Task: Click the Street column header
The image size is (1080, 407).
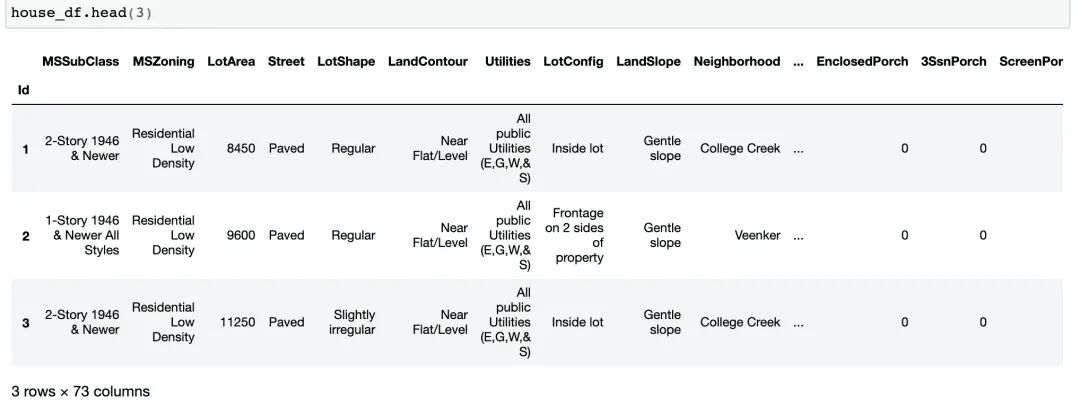Action: [x=286, y=61]
